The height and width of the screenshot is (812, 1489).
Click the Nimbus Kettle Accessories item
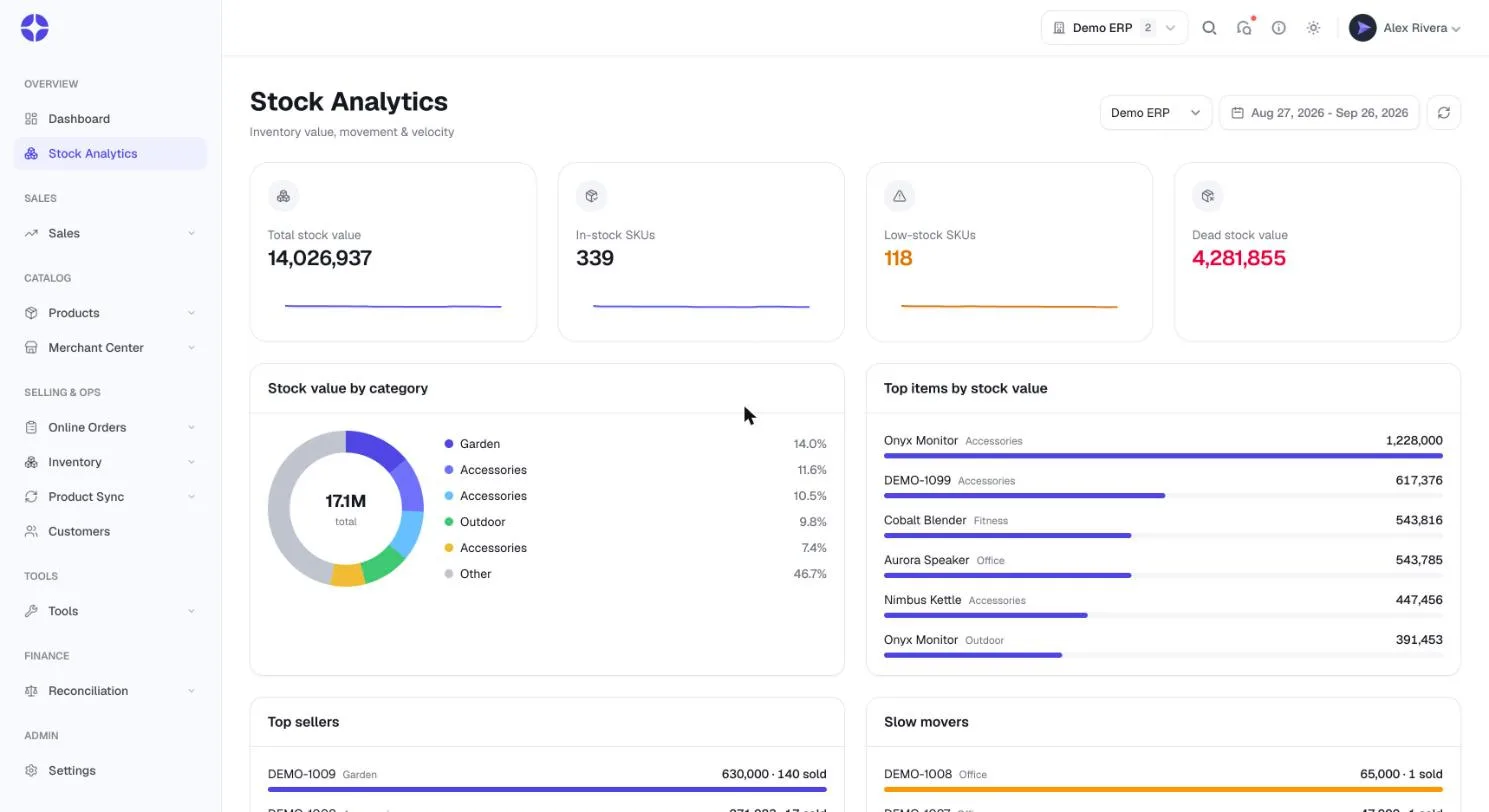tap(1163, 606)
